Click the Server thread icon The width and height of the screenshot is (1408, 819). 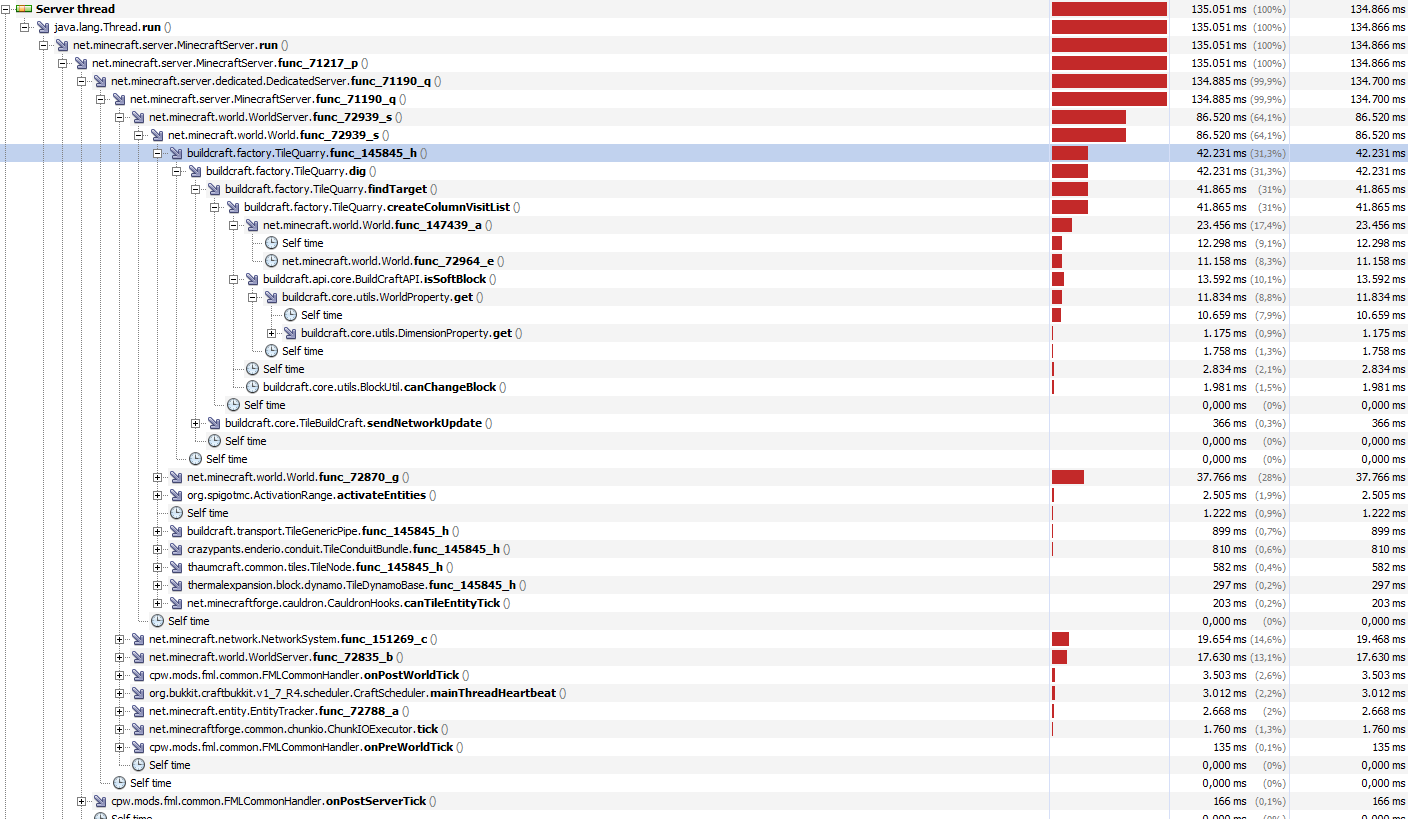(24, 9)
